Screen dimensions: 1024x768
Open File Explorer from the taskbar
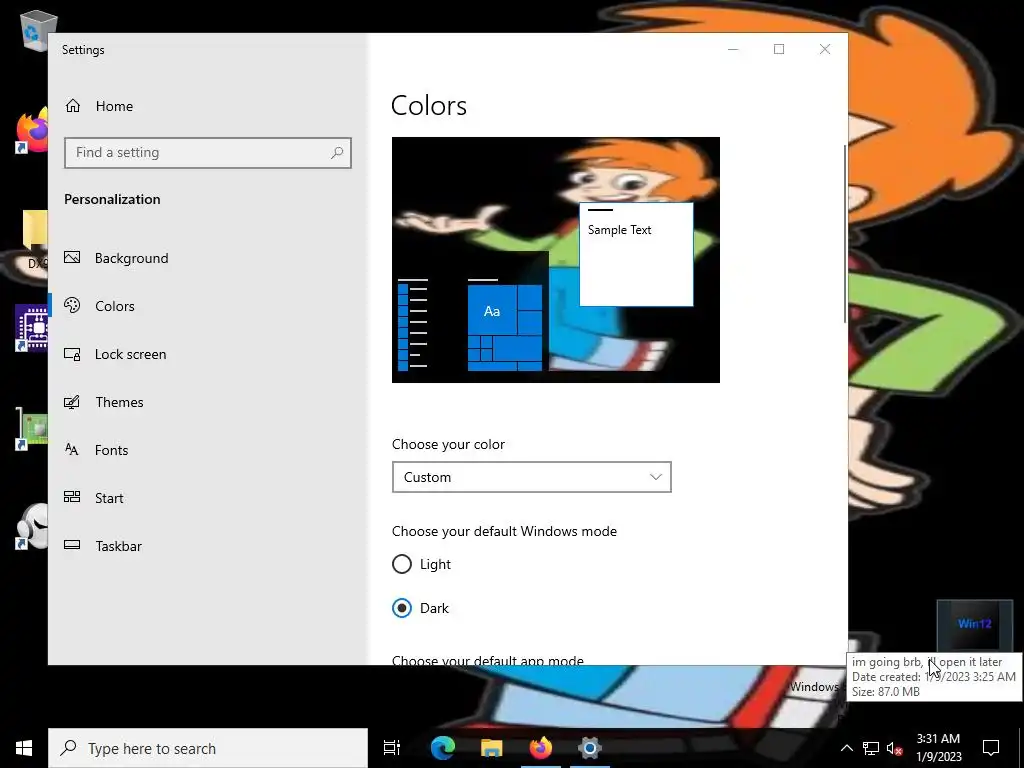491,748
